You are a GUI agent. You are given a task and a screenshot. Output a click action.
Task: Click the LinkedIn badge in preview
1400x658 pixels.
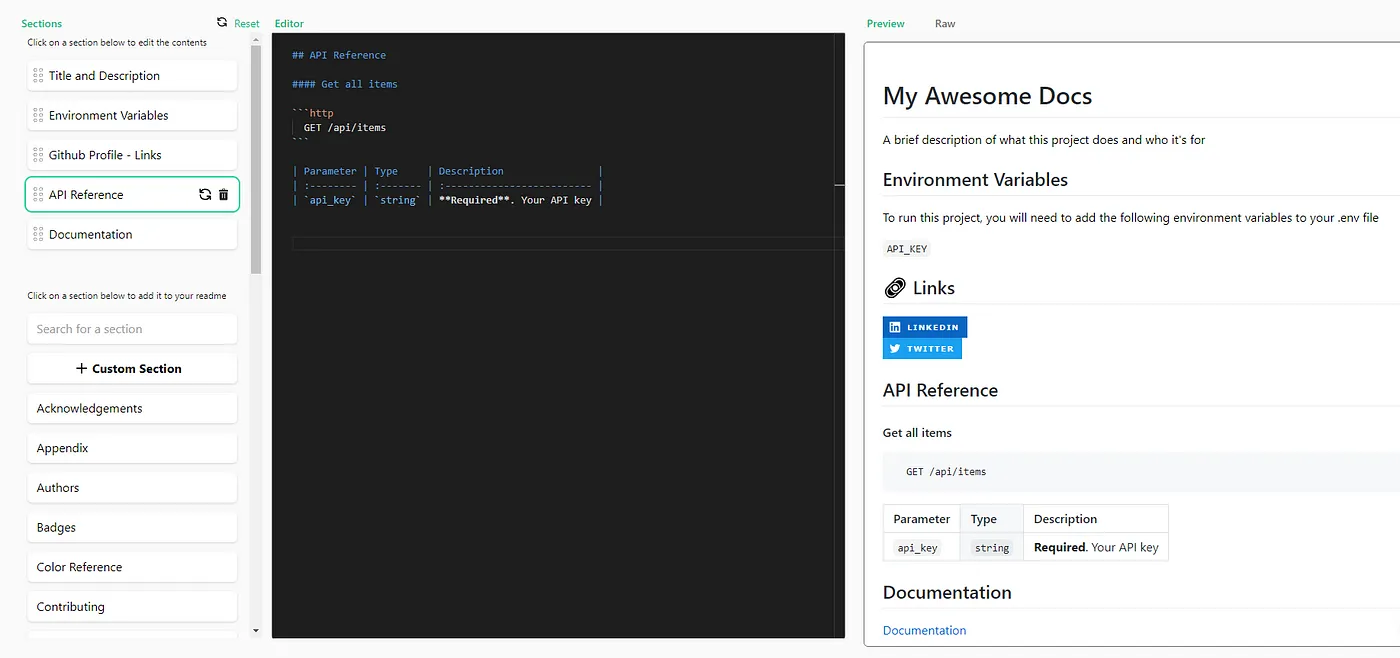pyautogui.click(x=924, y=327)
